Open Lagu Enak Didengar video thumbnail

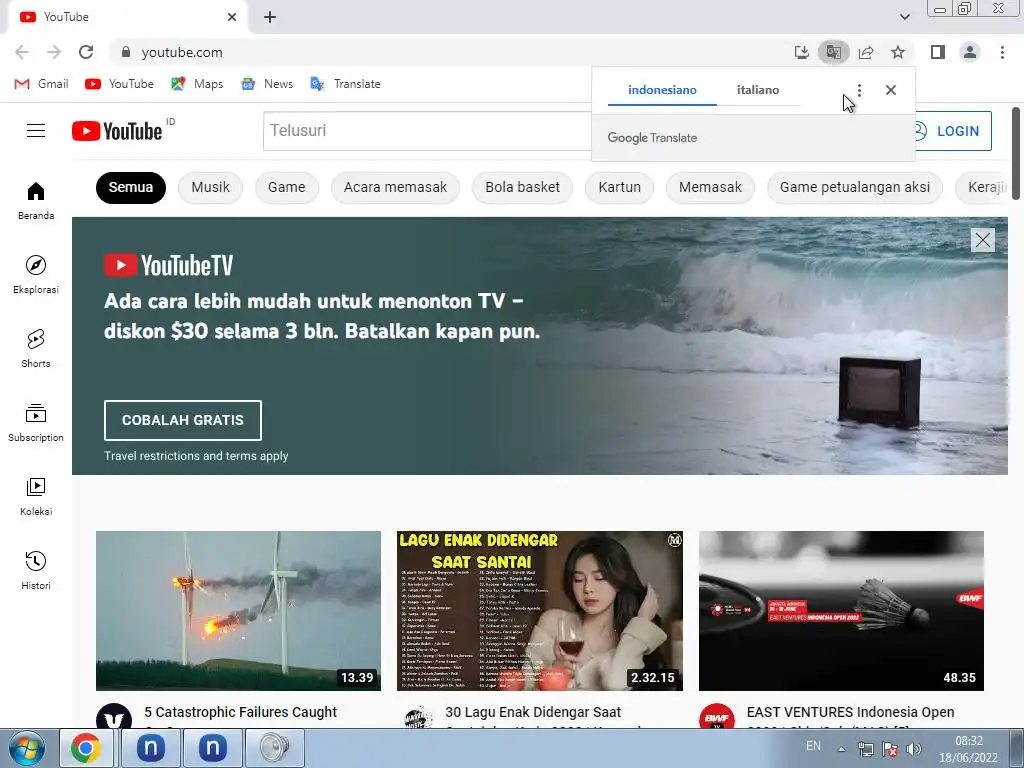[540, 611]
